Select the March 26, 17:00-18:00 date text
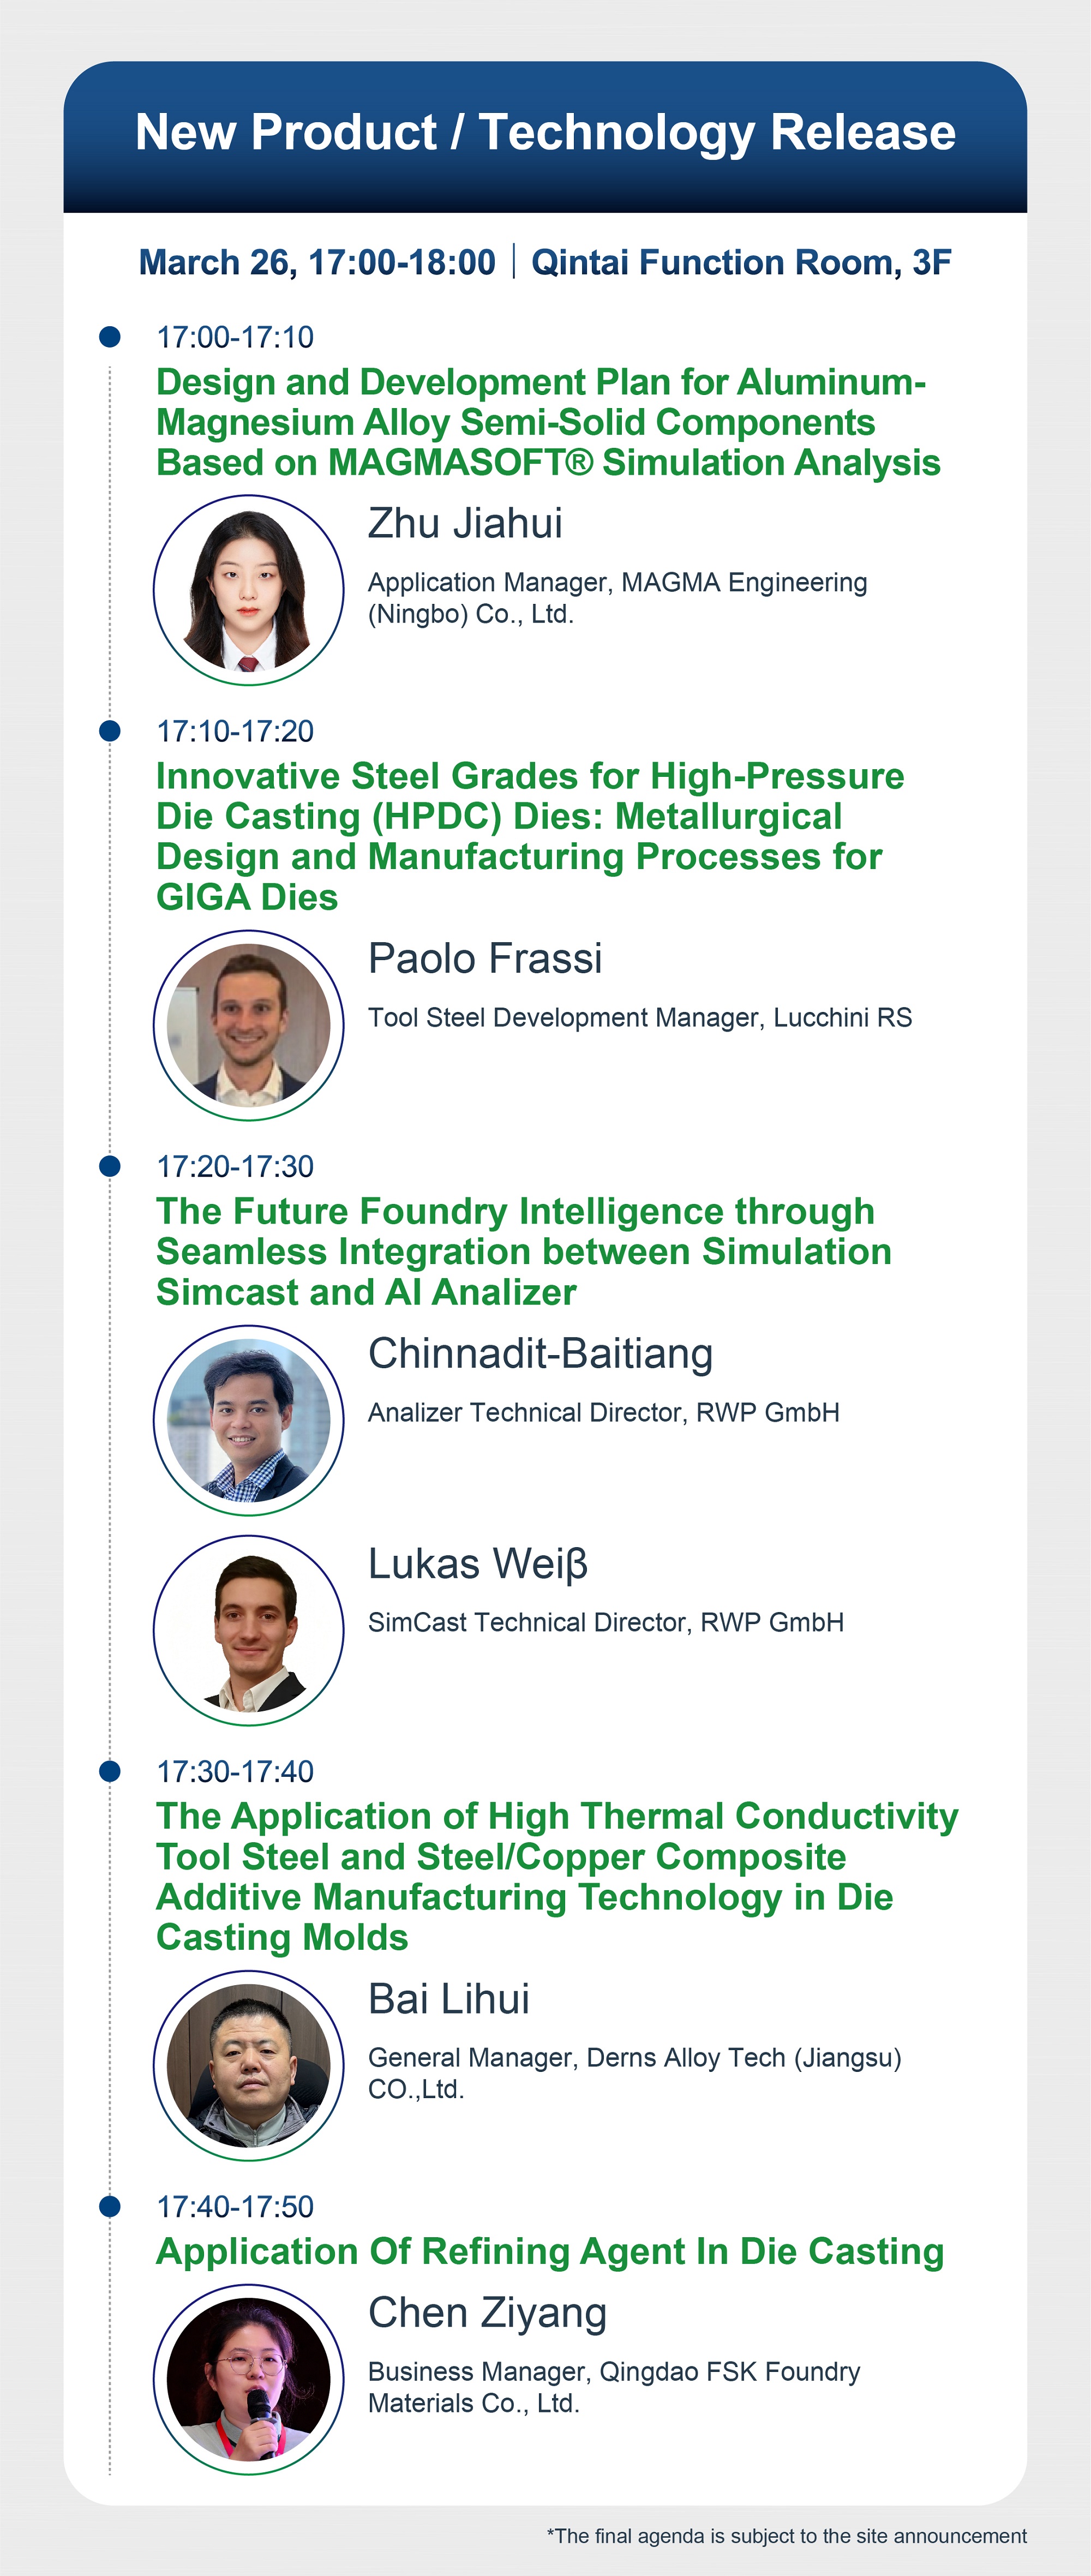The image size is (1091, 2576). tap(317, 262)
